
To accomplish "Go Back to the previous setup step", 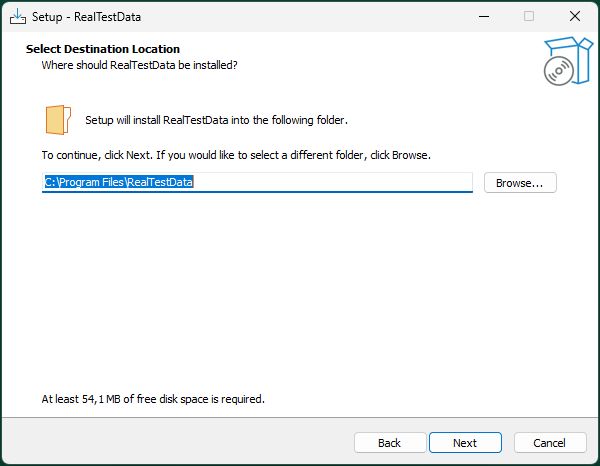I will [x=390, y=443].
